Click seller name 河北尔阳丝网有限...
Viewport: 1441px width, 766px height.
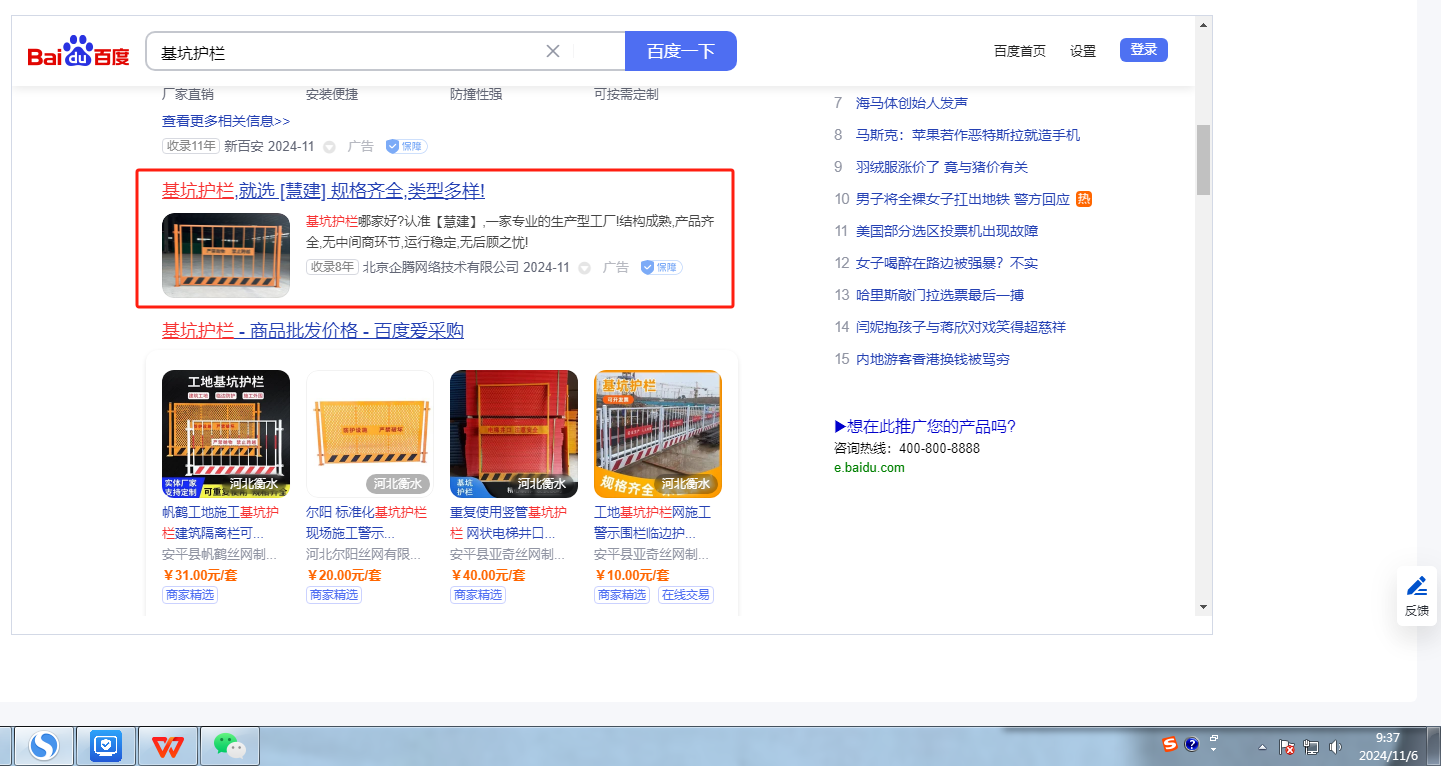(364, 554)
